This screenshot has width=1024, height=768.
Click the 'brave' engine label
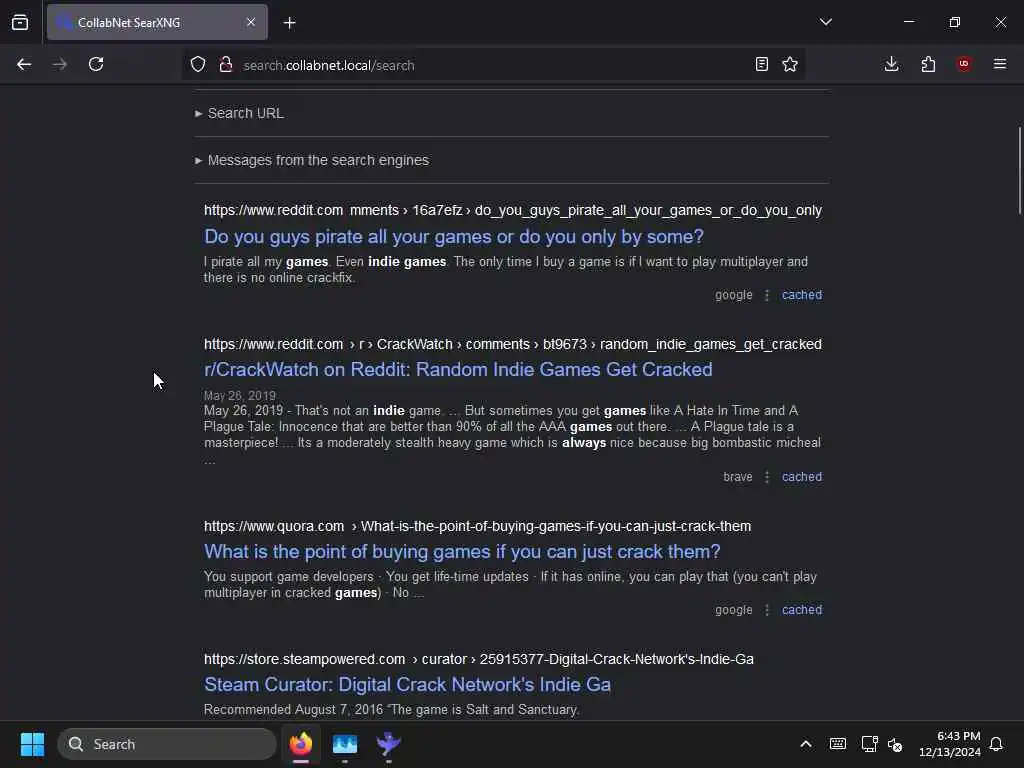[x=738, y=477]
